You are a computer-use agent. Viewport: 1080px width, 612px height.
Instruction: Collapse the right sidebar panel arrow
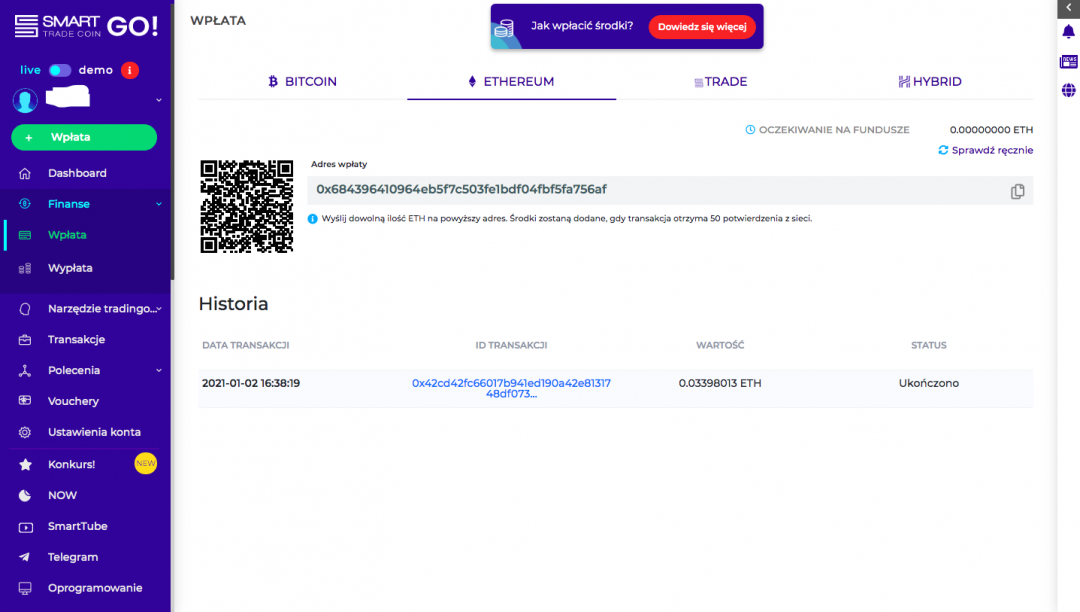point(1068,7)
